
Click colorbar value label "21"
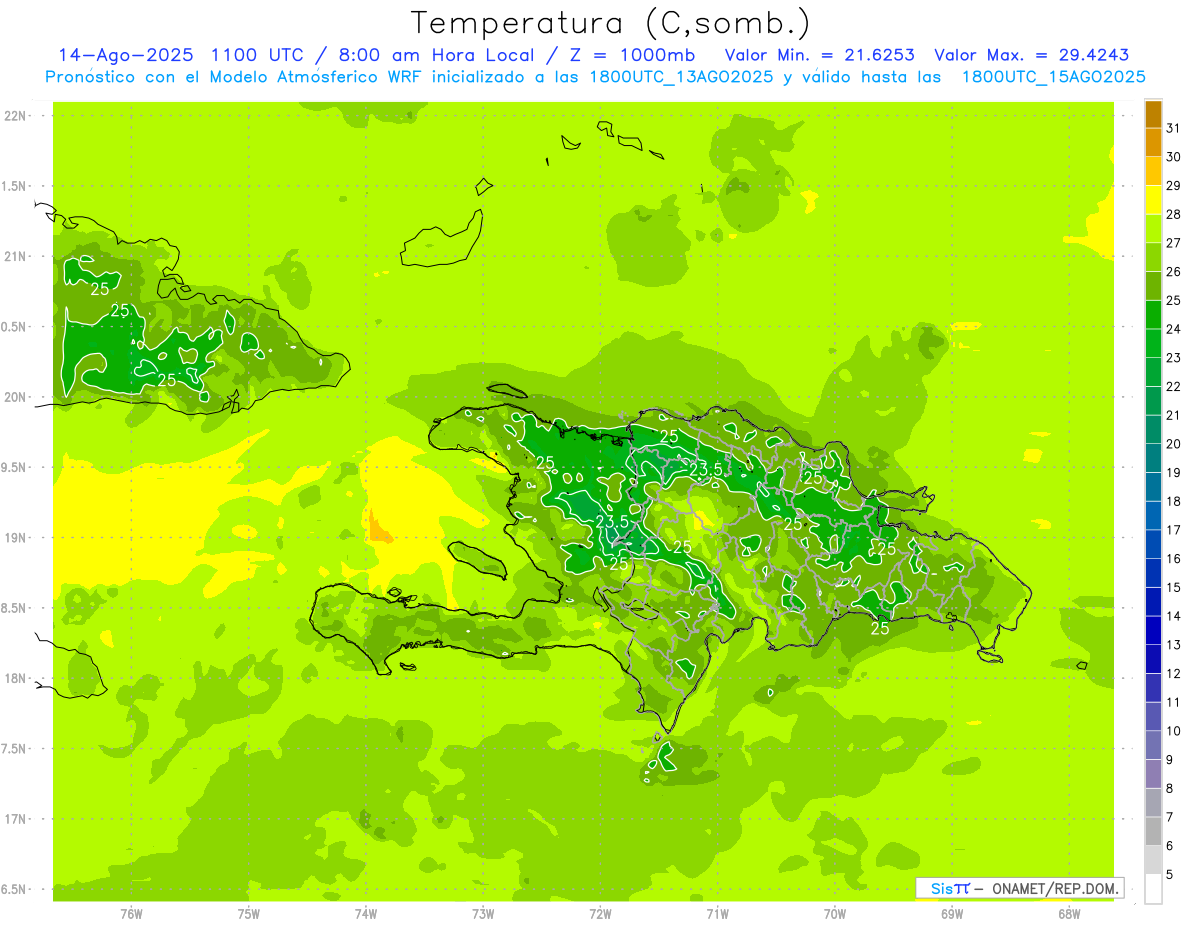[1174, 415]
